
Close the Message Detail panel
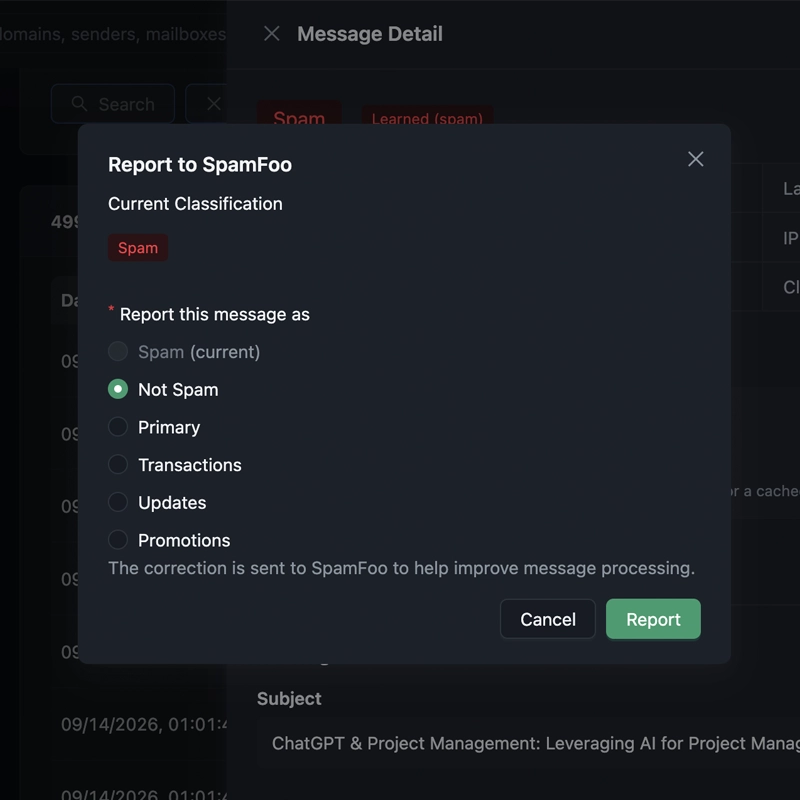pyautogui.click(x=271, y=34)
